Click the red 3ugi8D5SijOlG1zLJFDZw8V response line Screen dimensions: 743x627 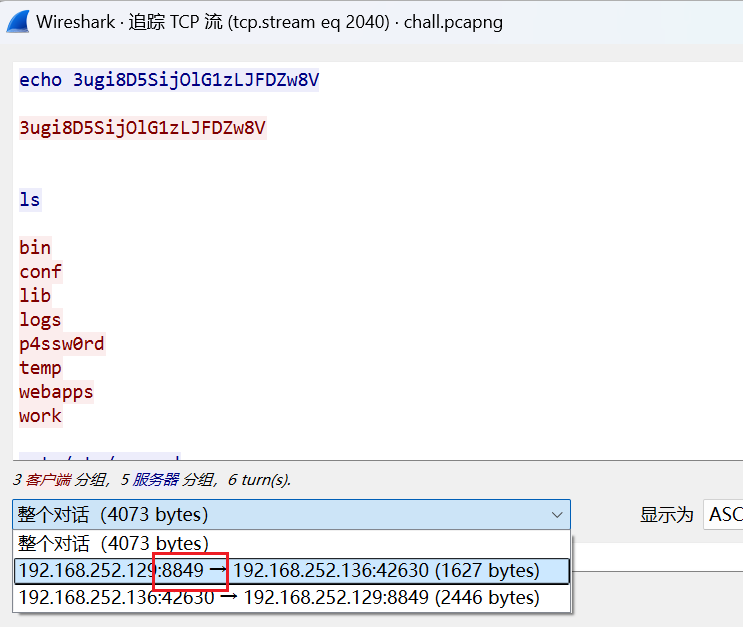point(142,128)
